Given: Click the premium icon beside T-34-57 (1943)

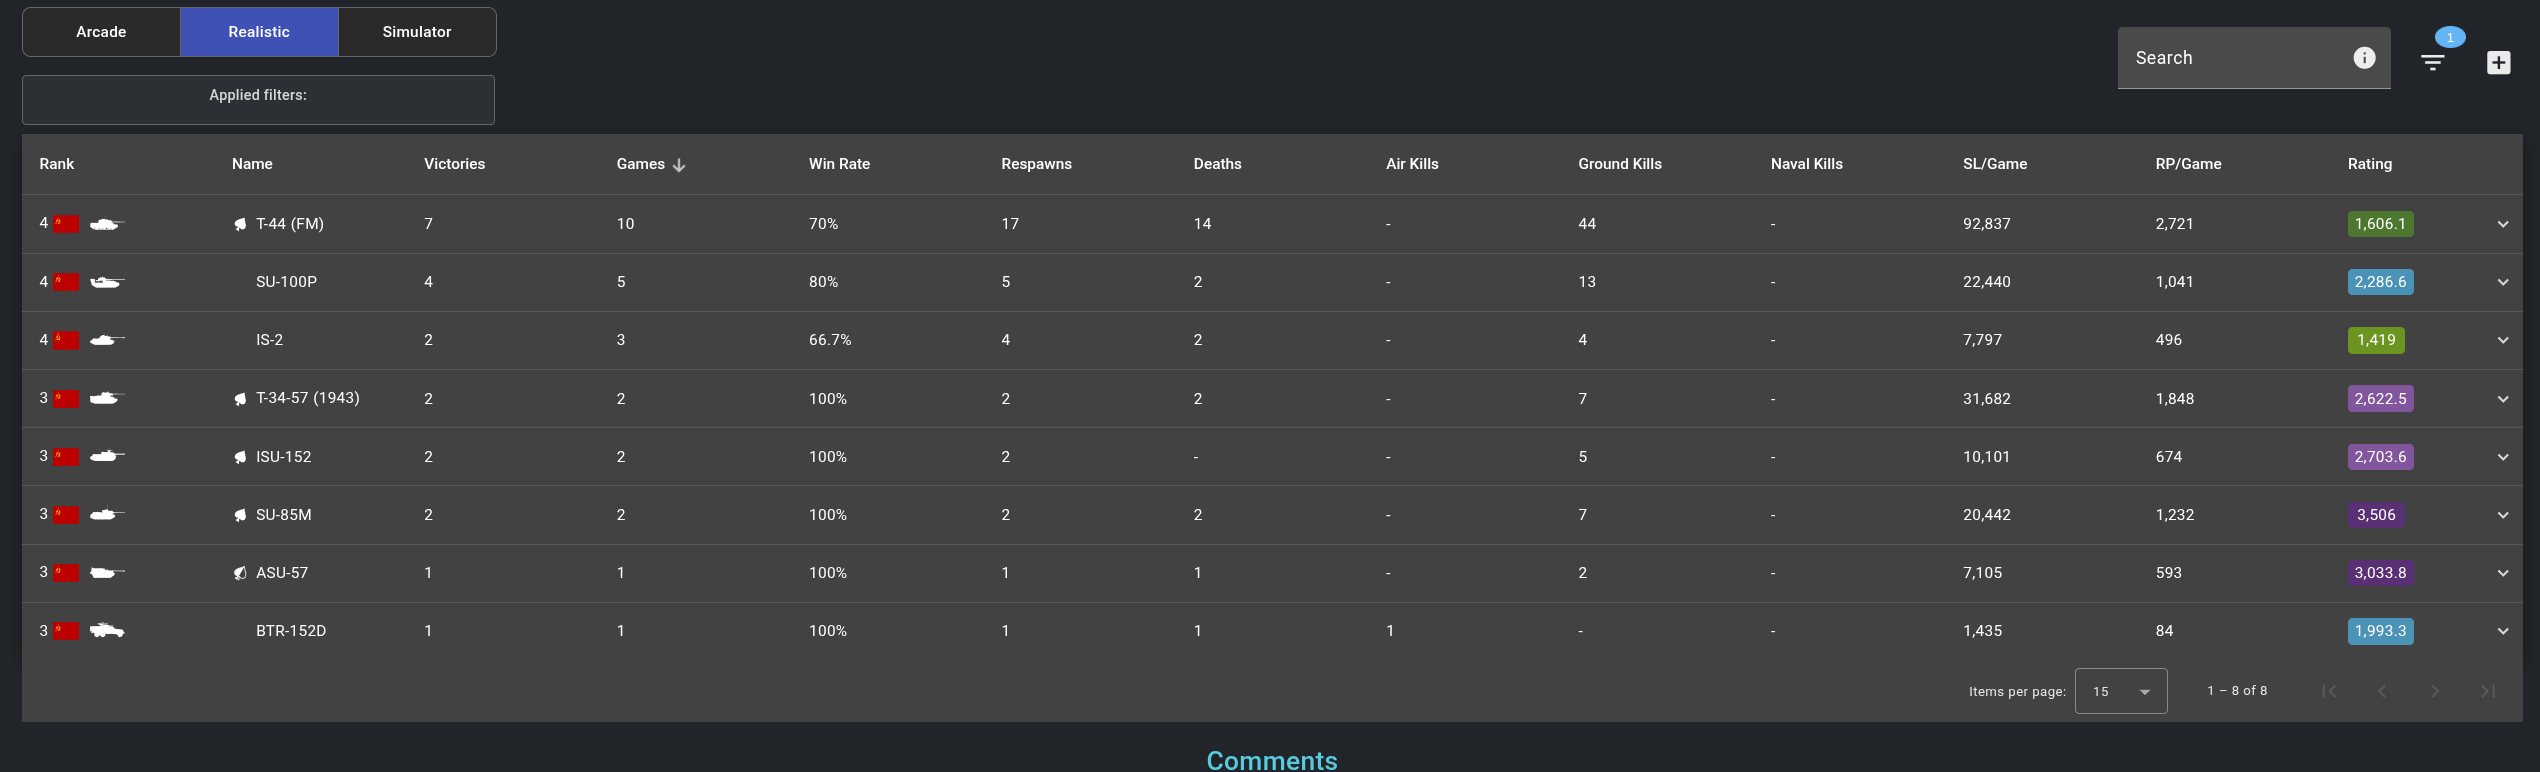Looking at the screenshot, I should click(240, 399).
